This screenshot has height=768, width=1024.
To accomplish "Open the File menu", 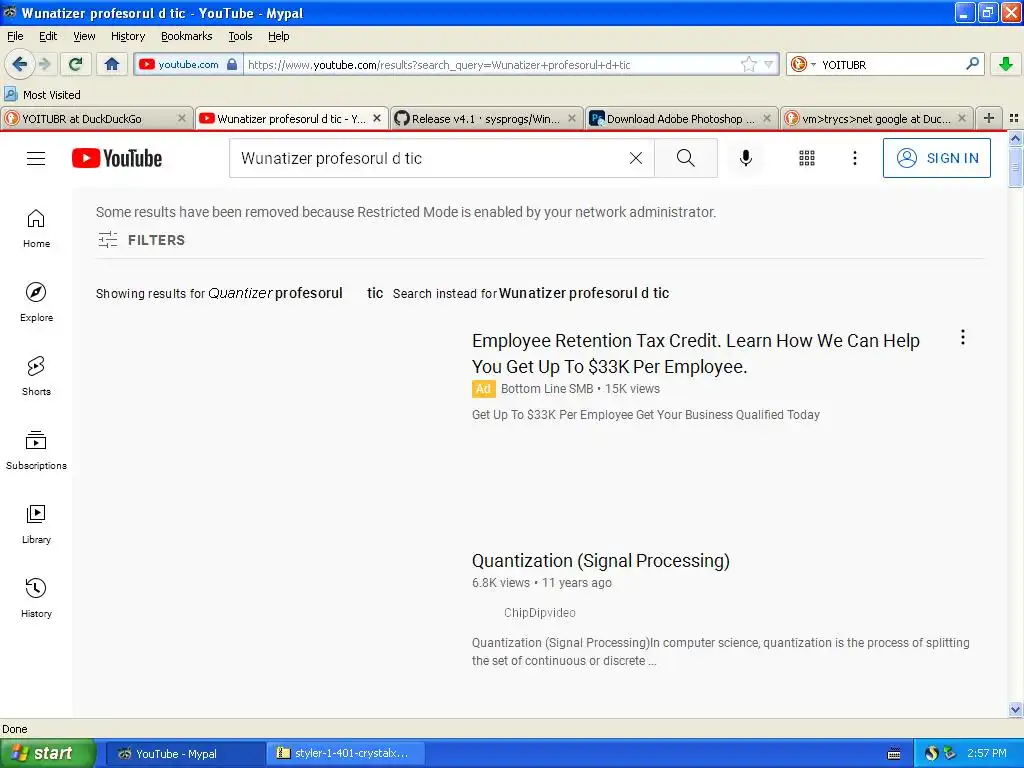I will pos(15,36).
